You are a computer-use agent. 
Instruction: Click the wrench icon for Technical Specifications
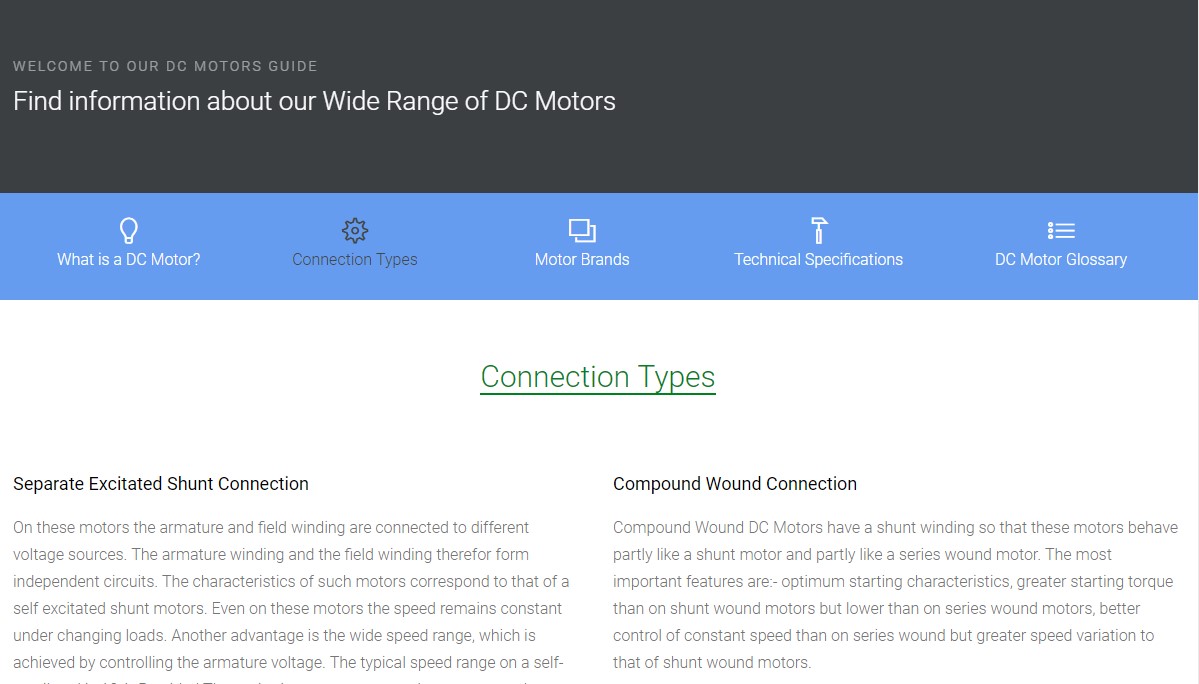click(x=818, y=230)
